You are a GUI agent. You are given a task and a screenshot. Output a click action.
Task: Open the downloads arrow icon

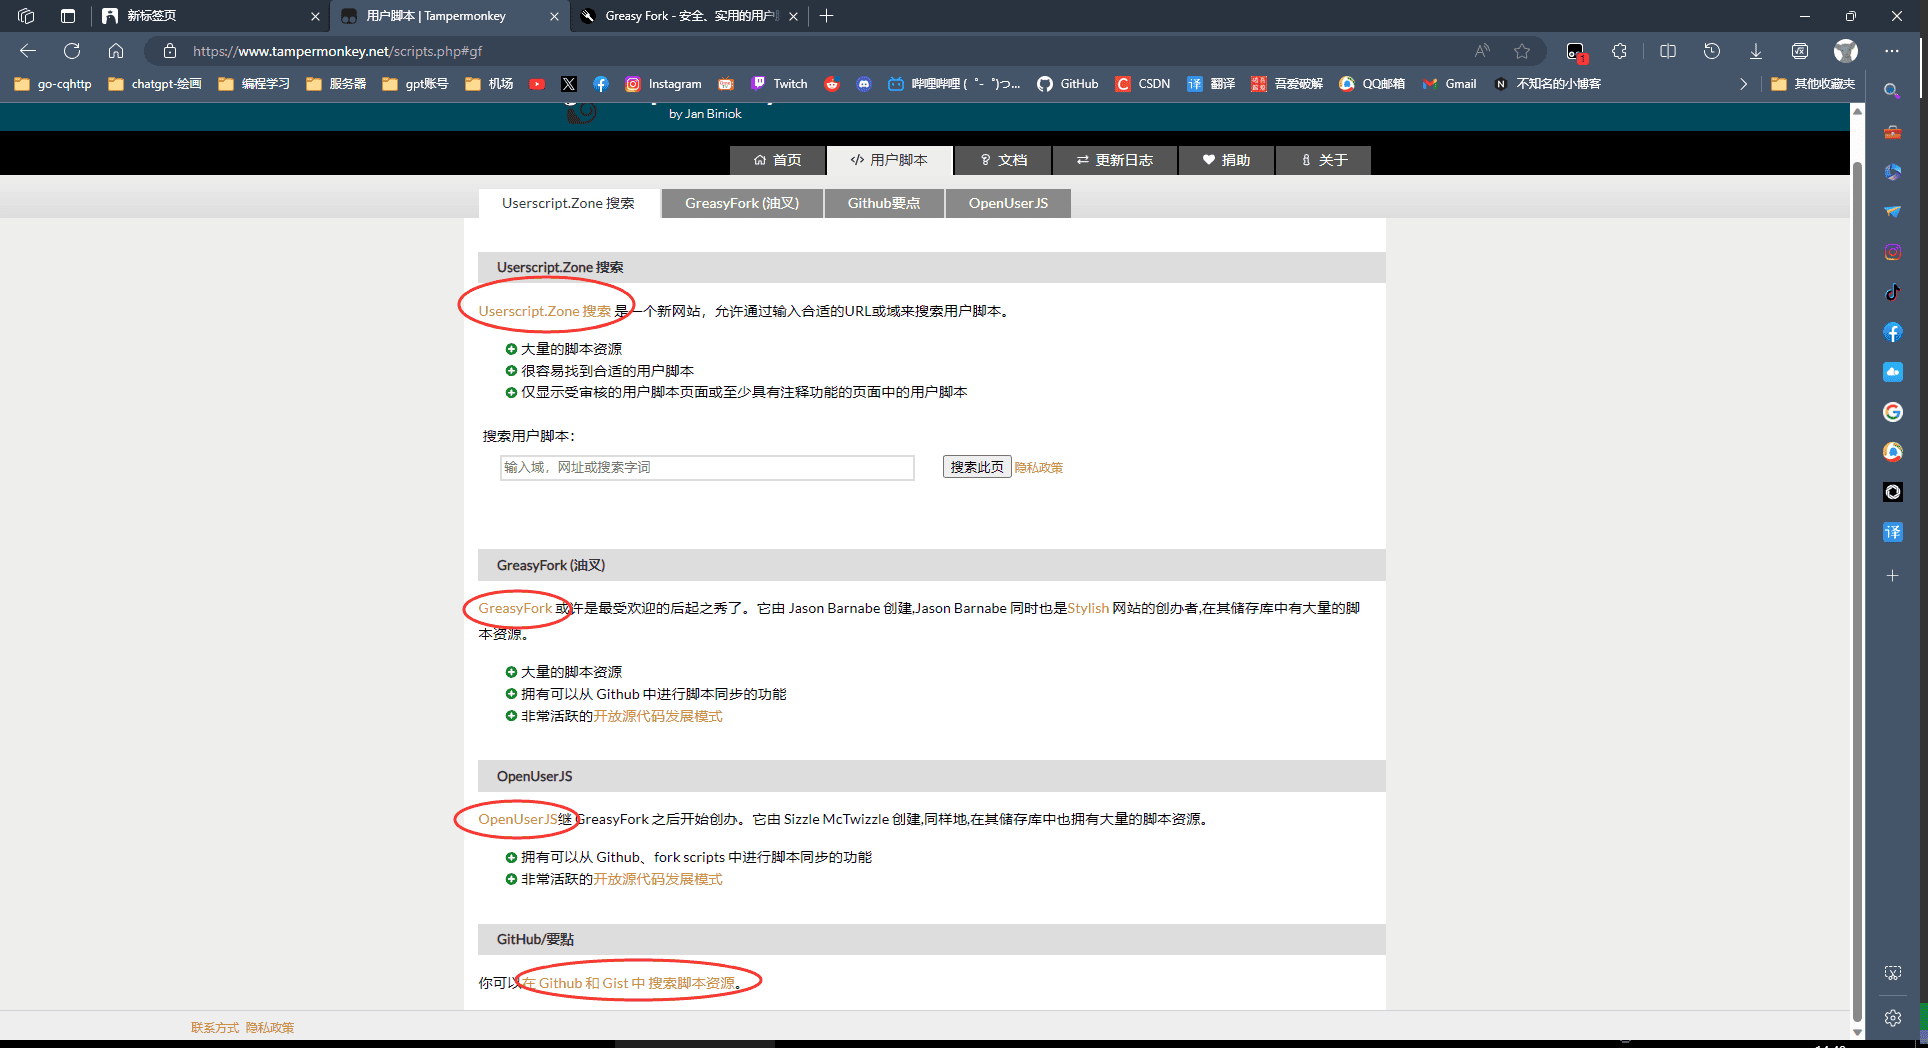click(x=1755, y=51)
